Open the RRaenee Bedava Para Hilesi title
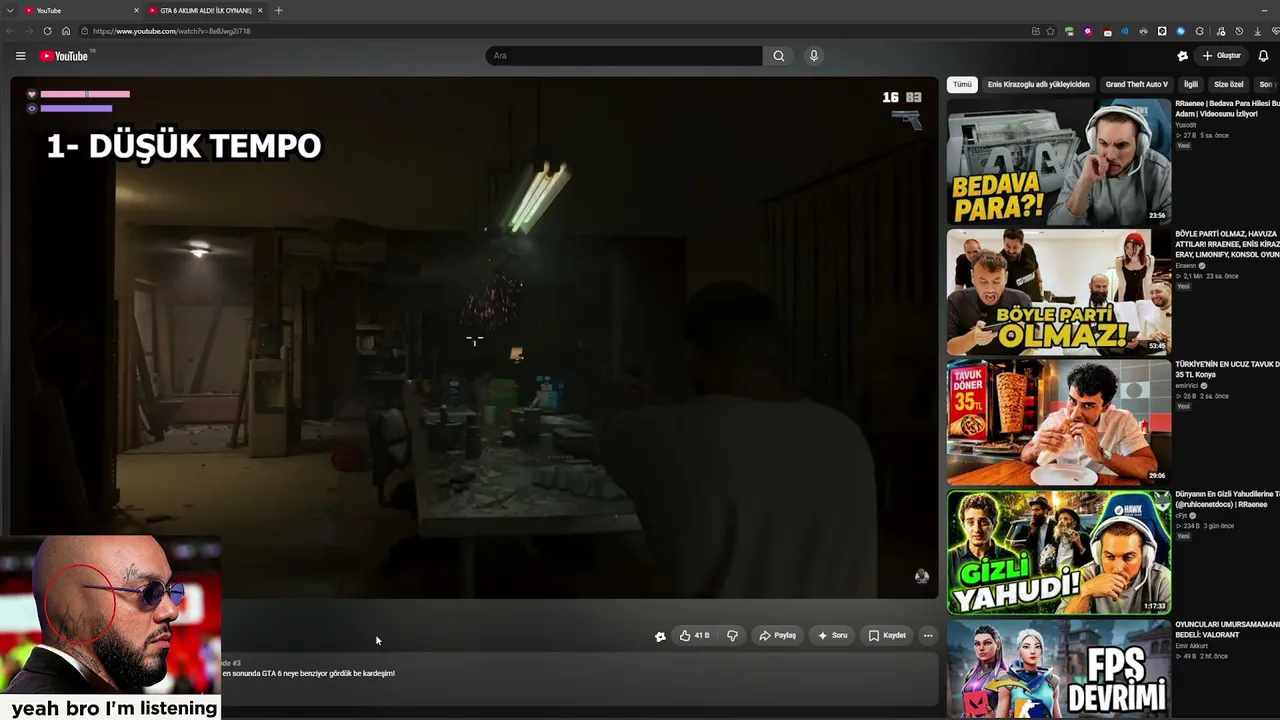 pyautogui.click(x=1227, y=109)
